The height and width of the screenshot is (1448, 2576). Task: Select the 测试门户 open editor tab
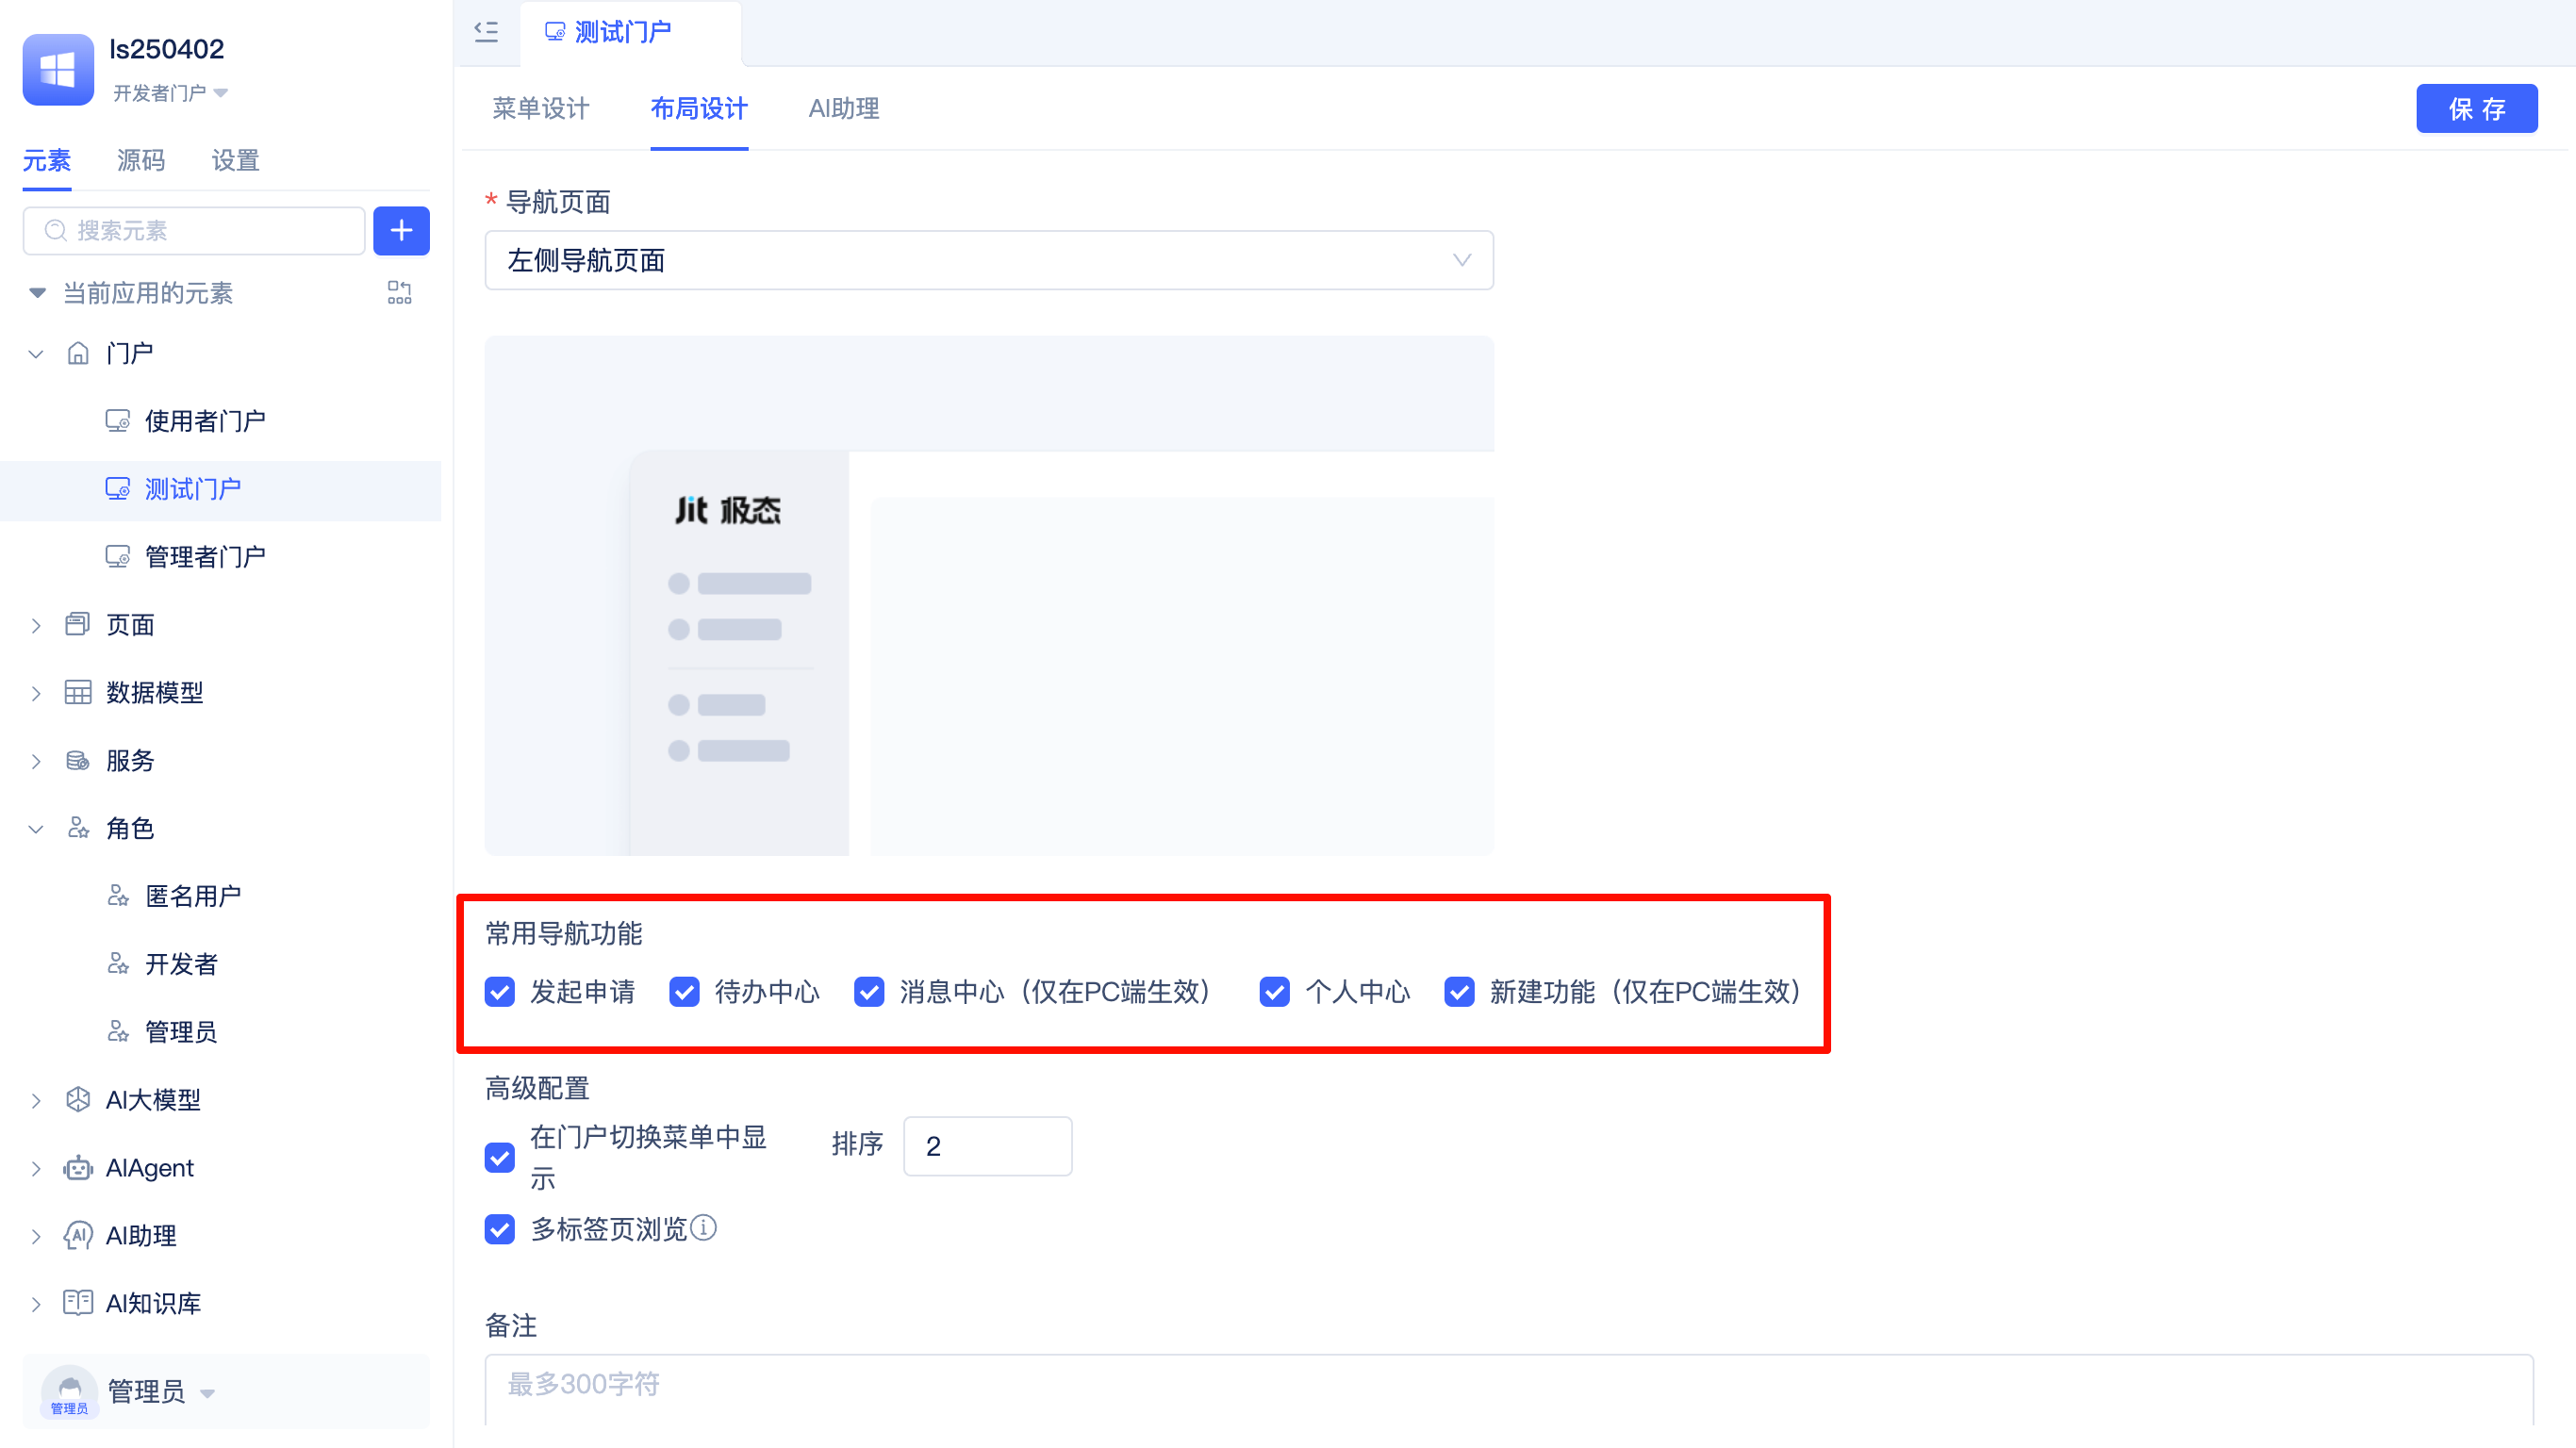point(630,33)
